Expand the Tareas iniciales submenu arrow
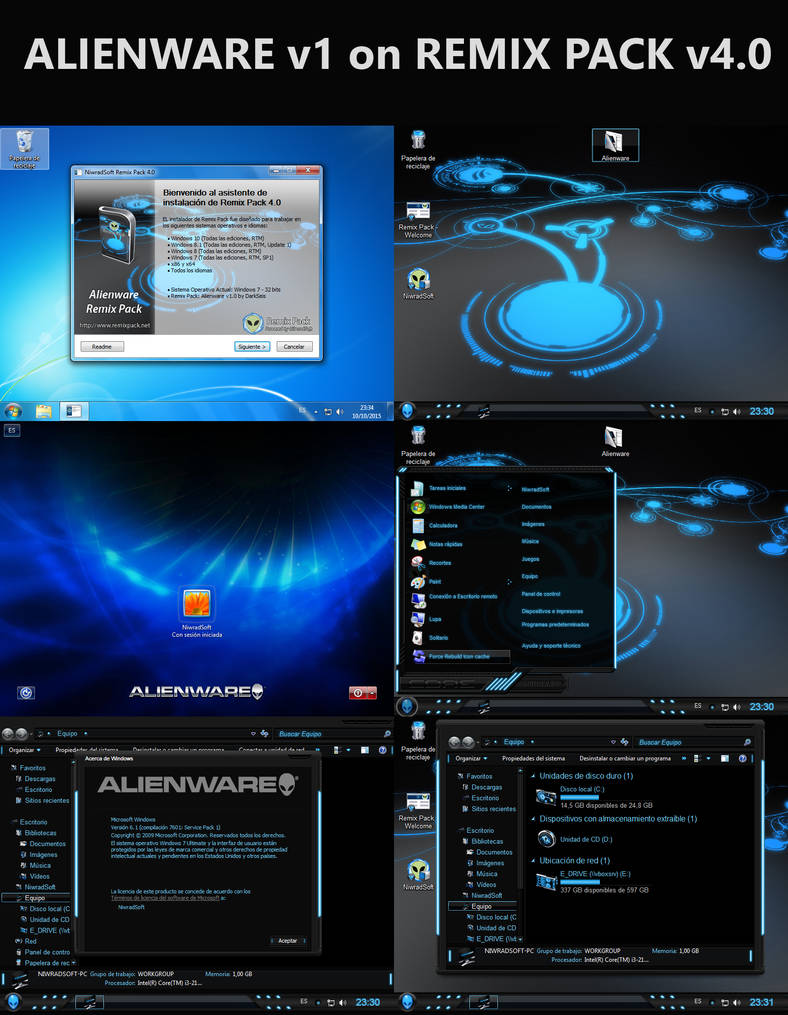 coord(509,489)
